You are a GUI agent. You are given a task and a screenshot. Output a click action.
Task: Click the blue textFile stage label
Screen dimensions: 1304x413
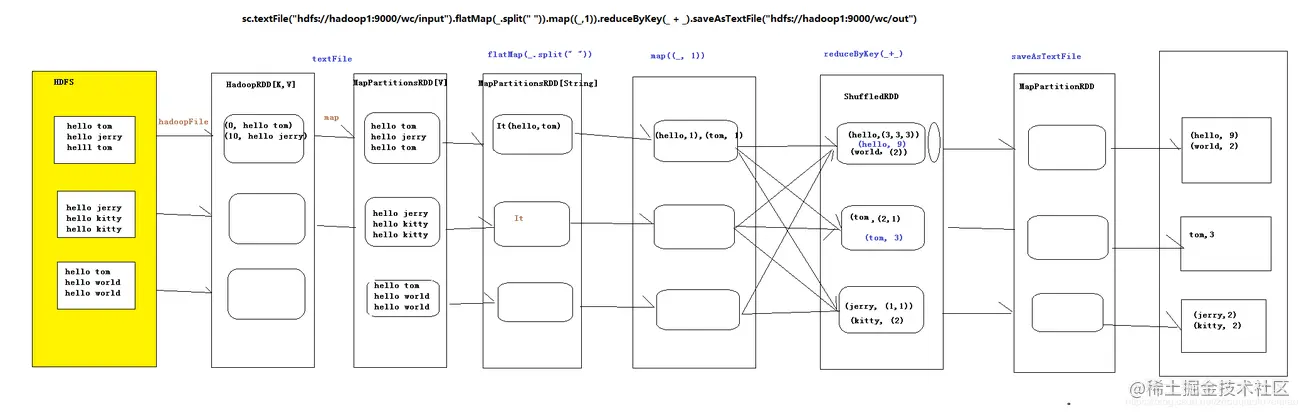tap(331, 59)
